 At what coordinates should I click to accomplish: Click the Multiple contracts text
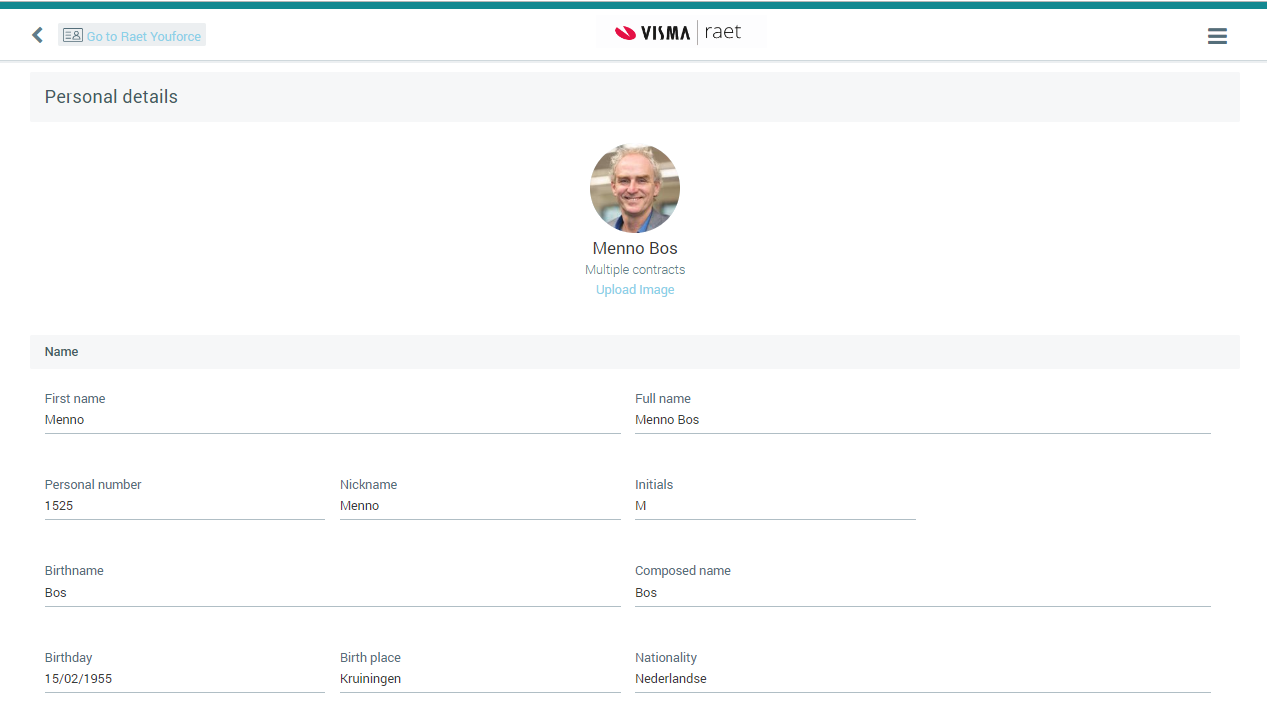[x=635, y=270]
